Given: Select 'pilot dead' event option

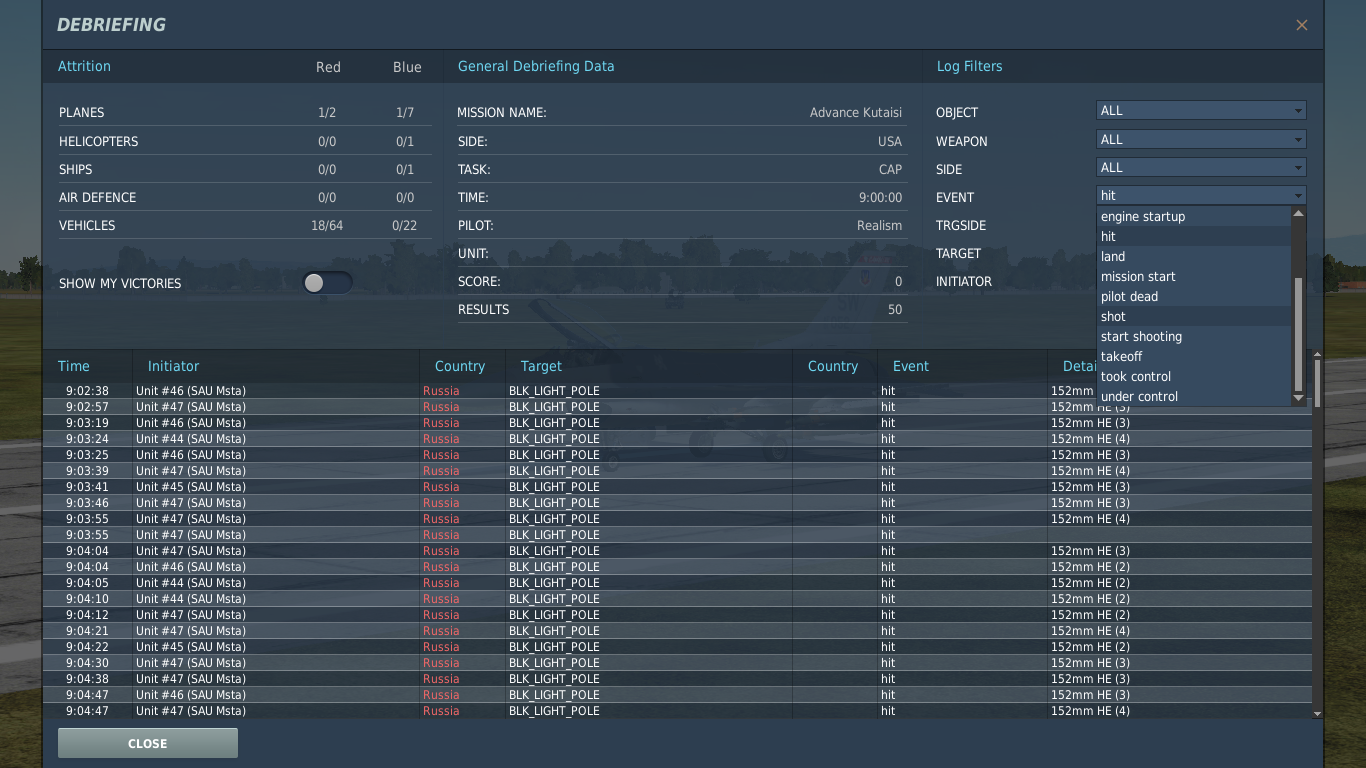Looking at the screenshot, I should [x=1194, y=296].
